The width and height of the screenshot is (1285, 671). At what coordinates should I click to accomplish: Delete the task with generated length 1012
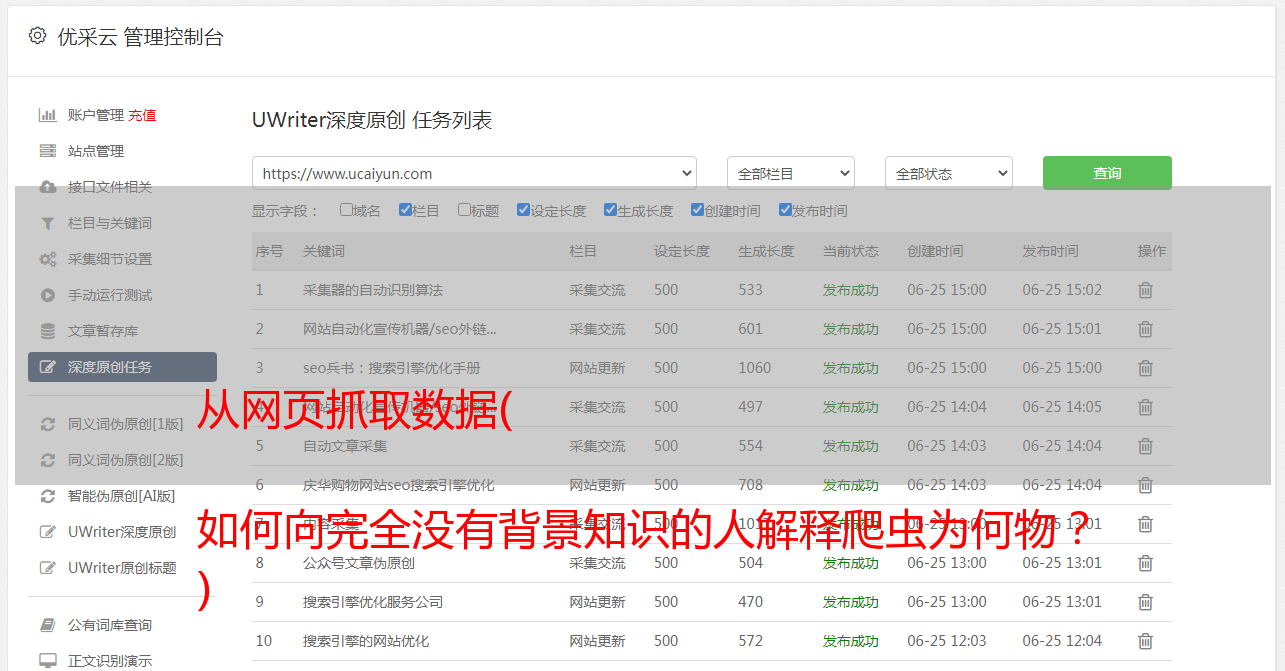1146,524
